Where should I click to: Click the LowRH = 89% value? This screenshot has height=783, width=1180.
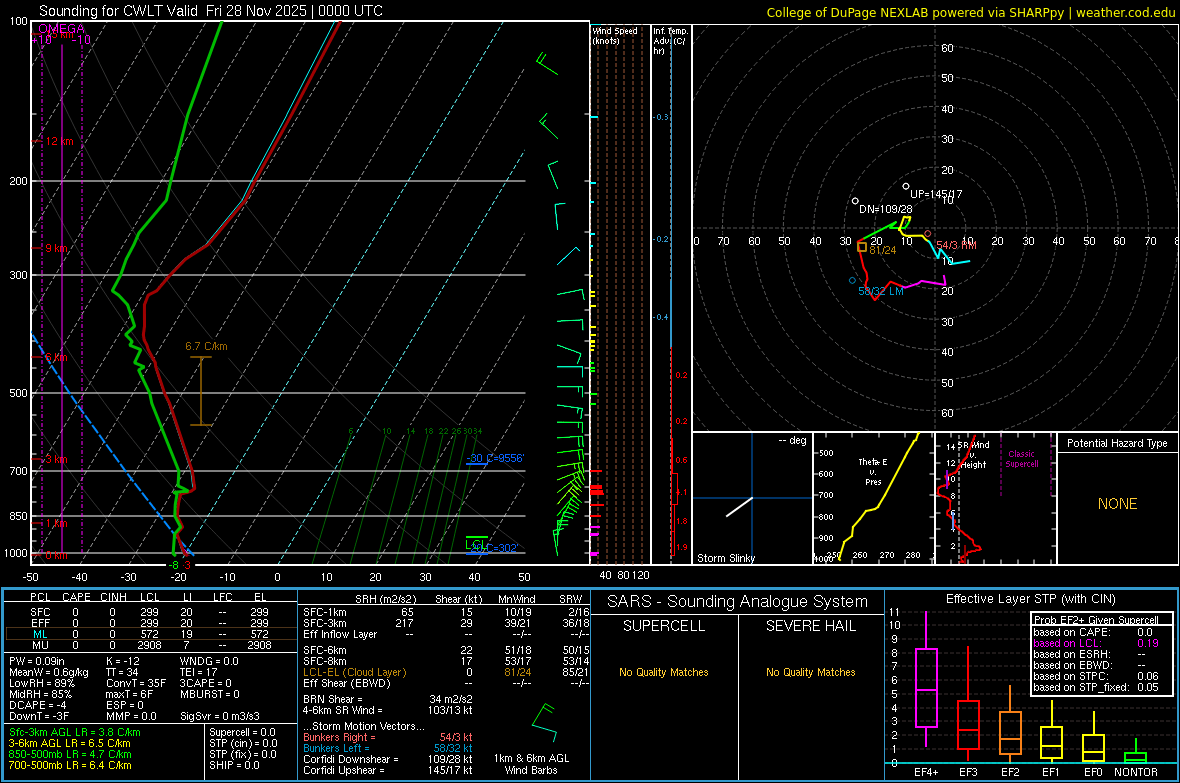[x=41, y=683]
